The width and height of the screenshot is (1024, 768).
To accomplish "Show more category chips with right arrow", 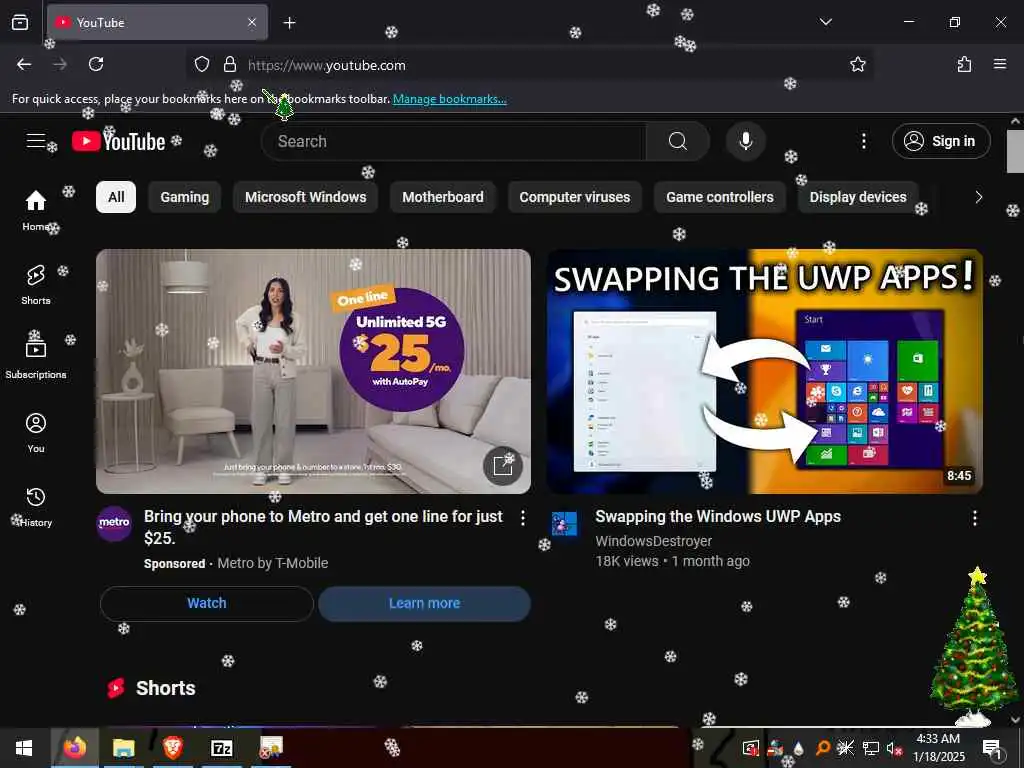I will coord(978,197).
